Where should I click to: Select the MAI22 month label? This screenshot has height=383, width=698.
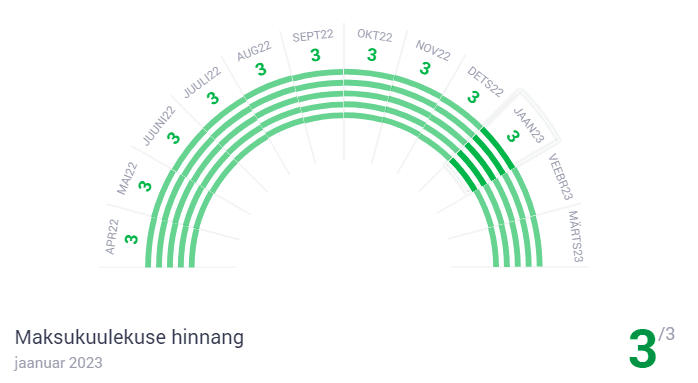click(127, 179)
